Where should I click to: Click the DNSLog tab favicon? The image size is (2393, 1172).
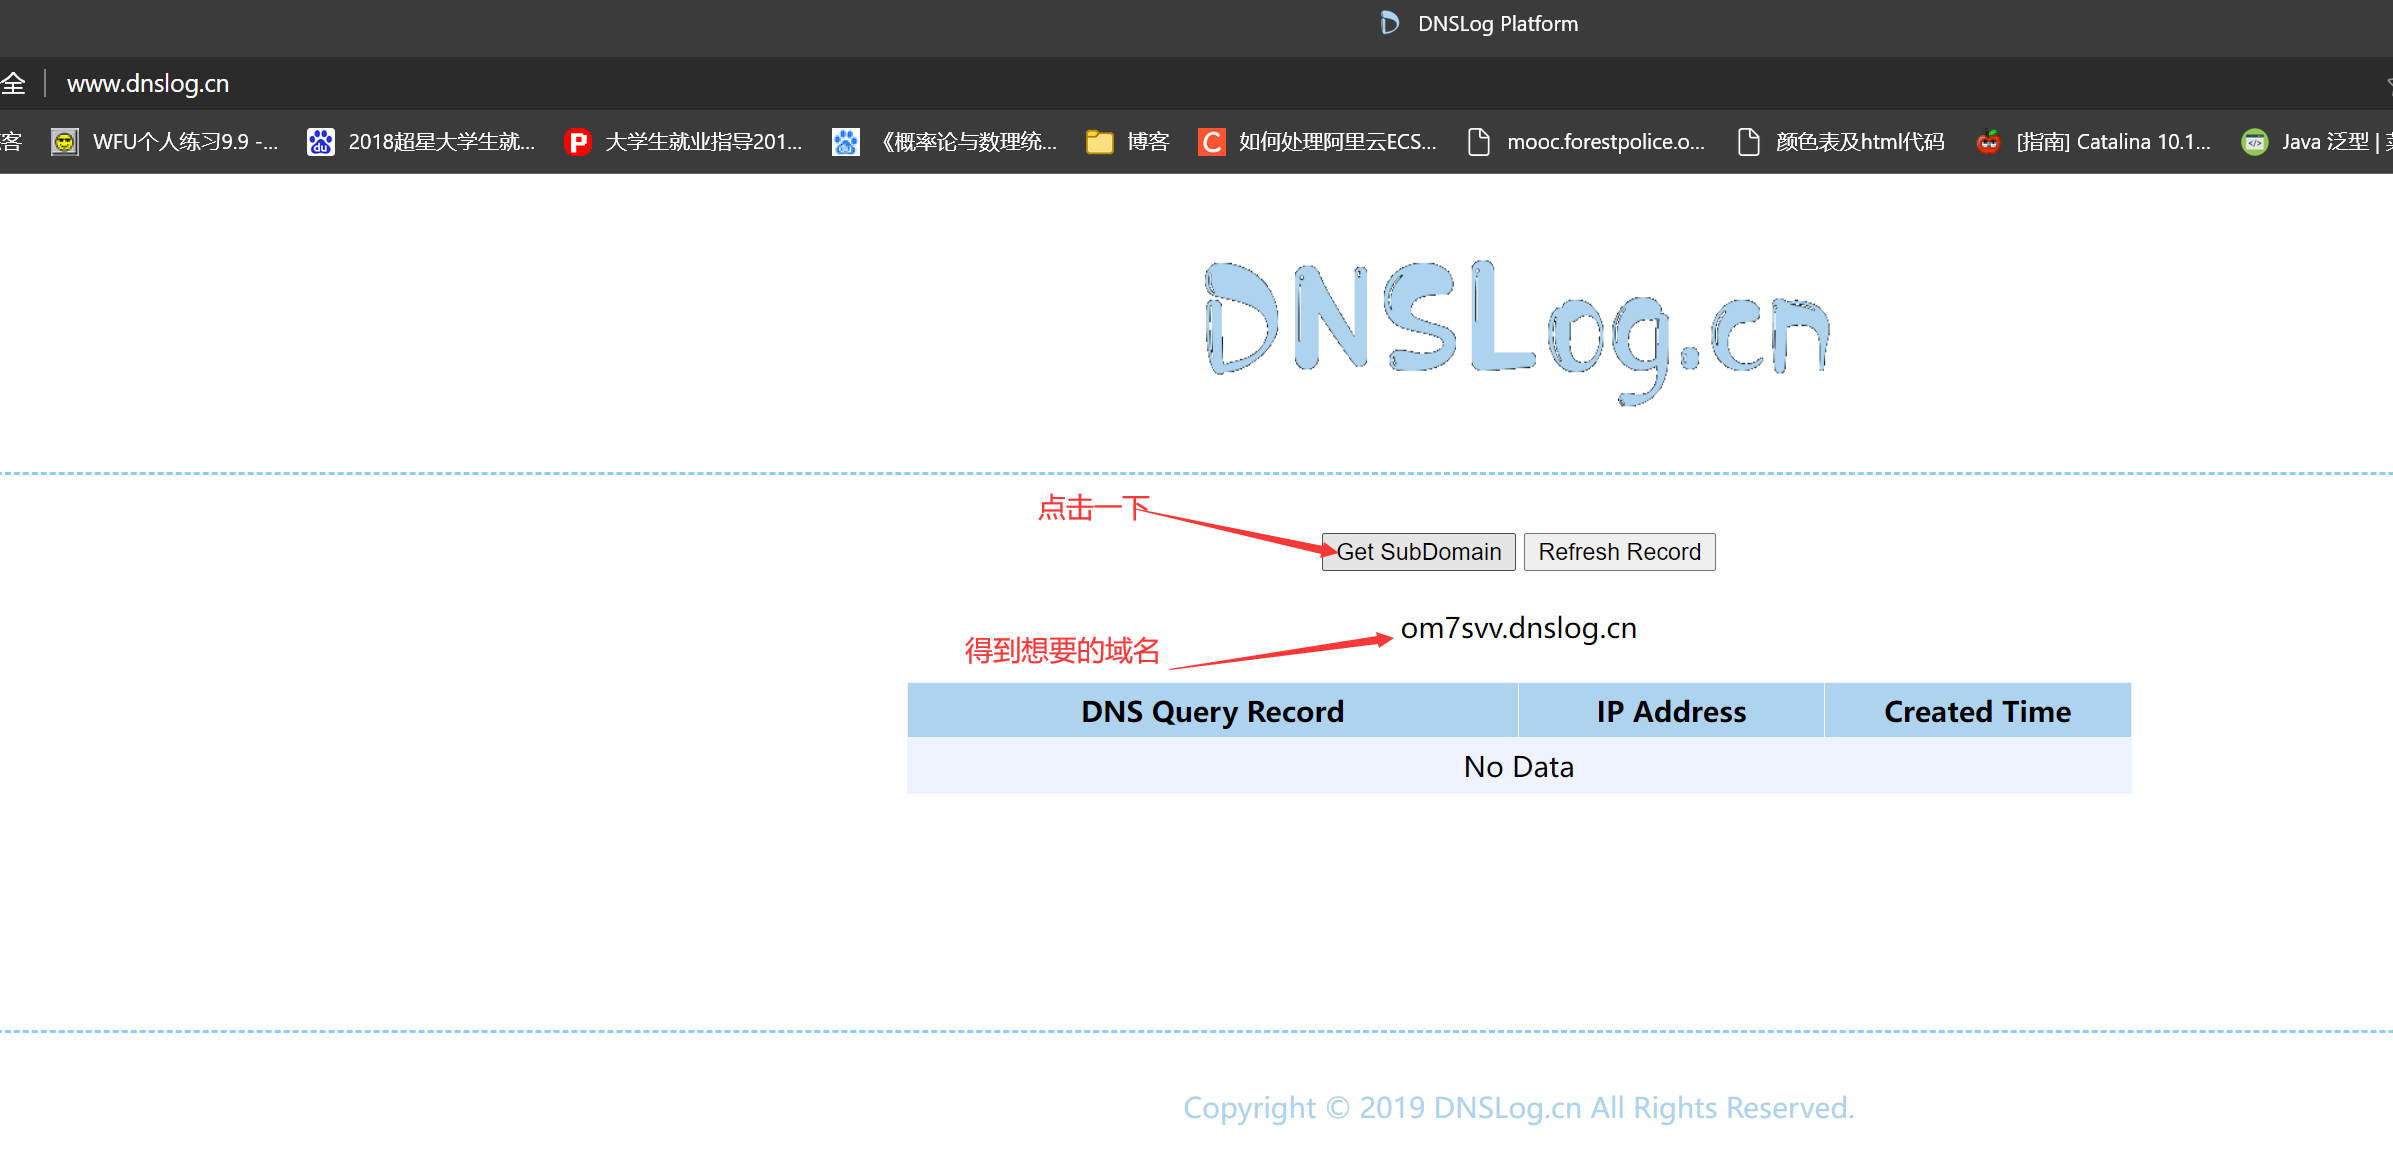point(1389,23)
